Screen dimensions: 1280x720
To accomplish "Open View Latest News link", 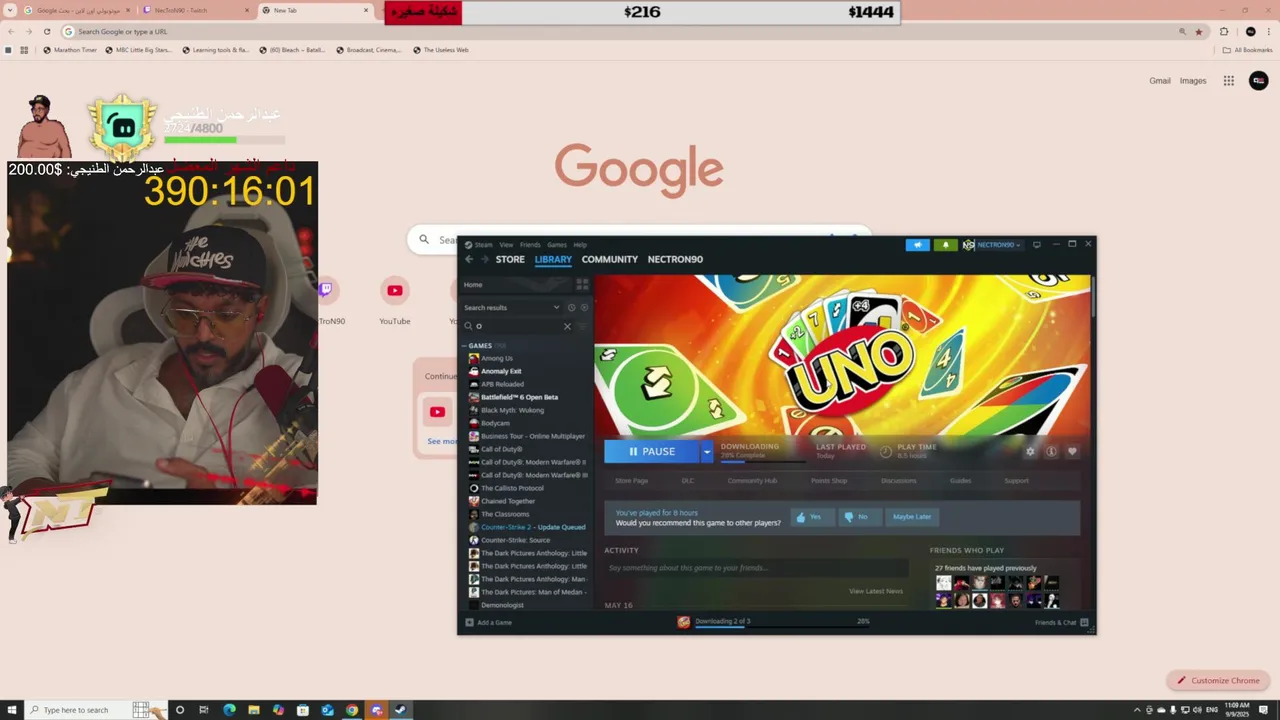I will point(876,591).
